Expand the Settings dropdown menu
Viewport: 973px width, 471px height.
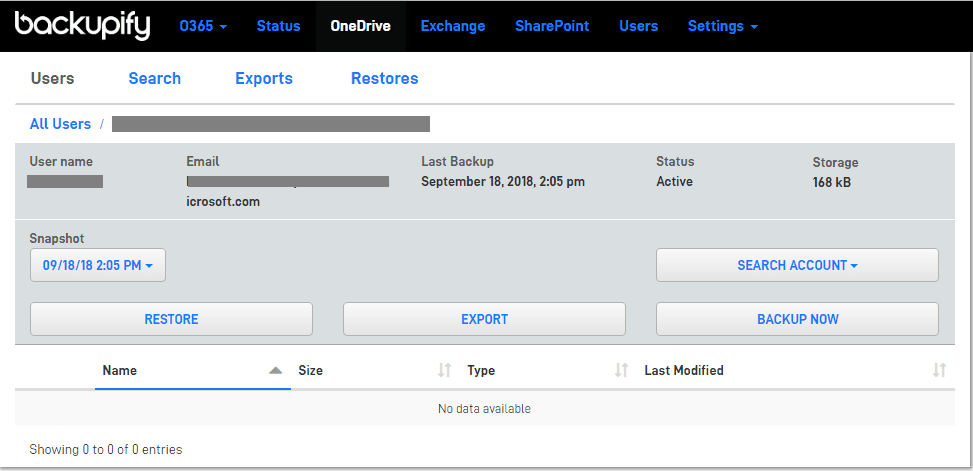coord(723,26)
